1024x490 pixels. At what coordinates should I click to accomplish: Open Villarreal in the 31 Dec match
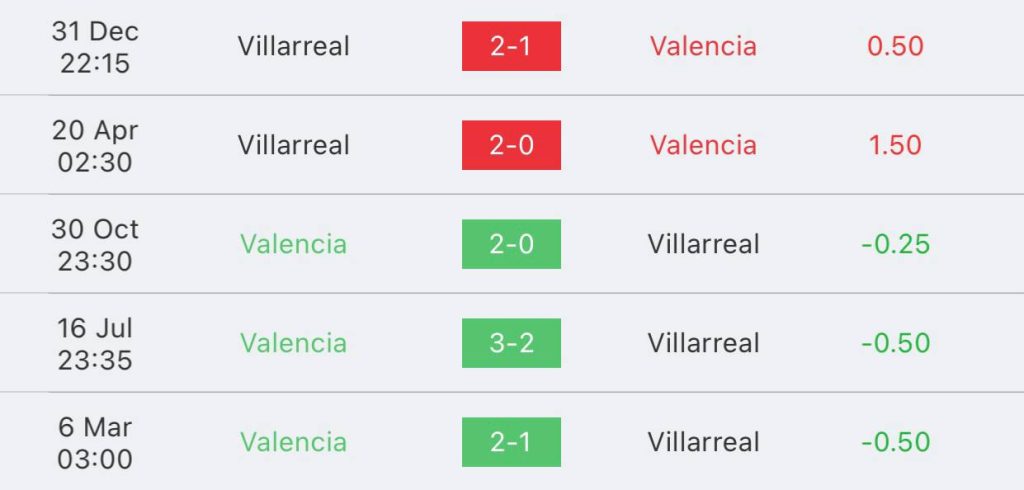coord(294,46)
